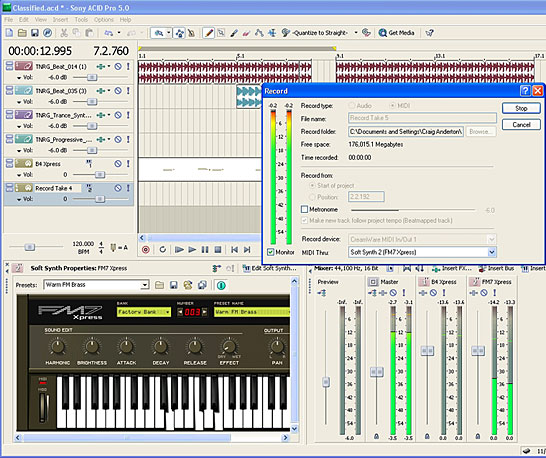546x458 pixels.
Task: Click next preset arrow beside number 003
Action: [x=204, y=312]
